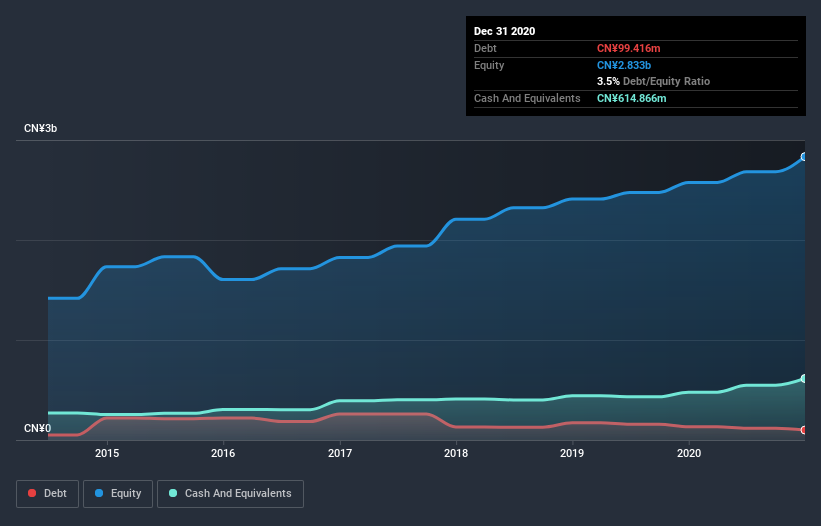Image resolution: width=821 pixels, height=526 pixels.
Task: Click the teal Cash endpoint marker
Action: click(x=804, y=378)
